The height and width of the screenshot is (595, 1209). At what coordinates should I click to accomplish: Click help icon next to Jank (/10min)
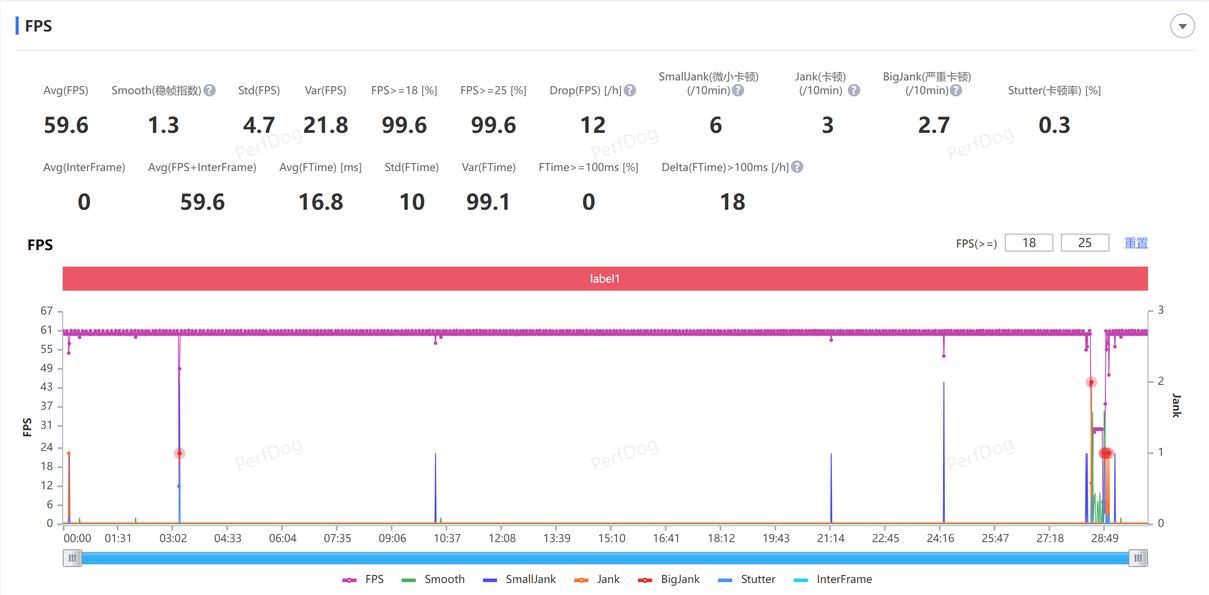[x=854, y=90]
